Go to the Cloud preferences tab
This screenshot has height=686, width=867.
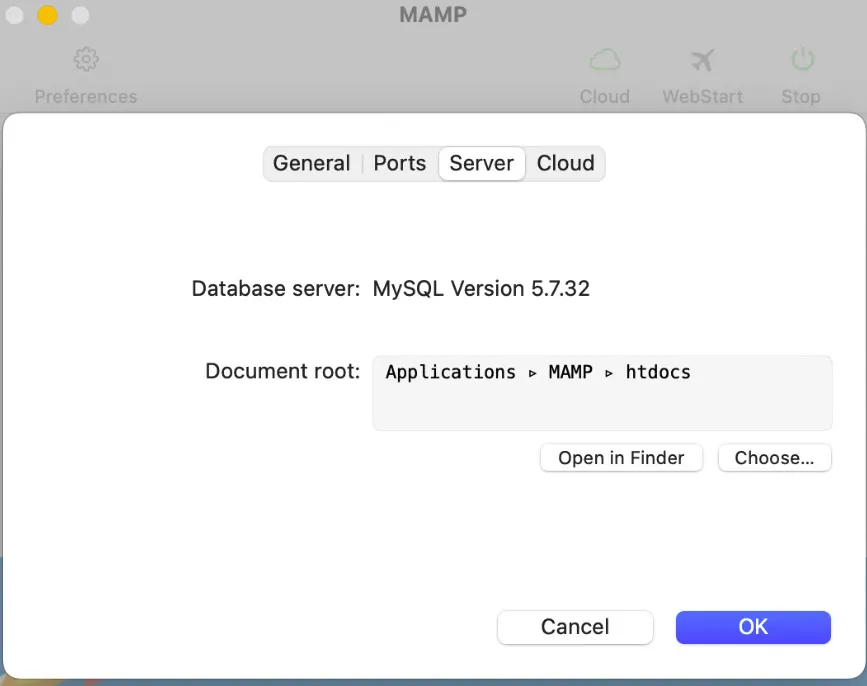click(x=565, y=163)
